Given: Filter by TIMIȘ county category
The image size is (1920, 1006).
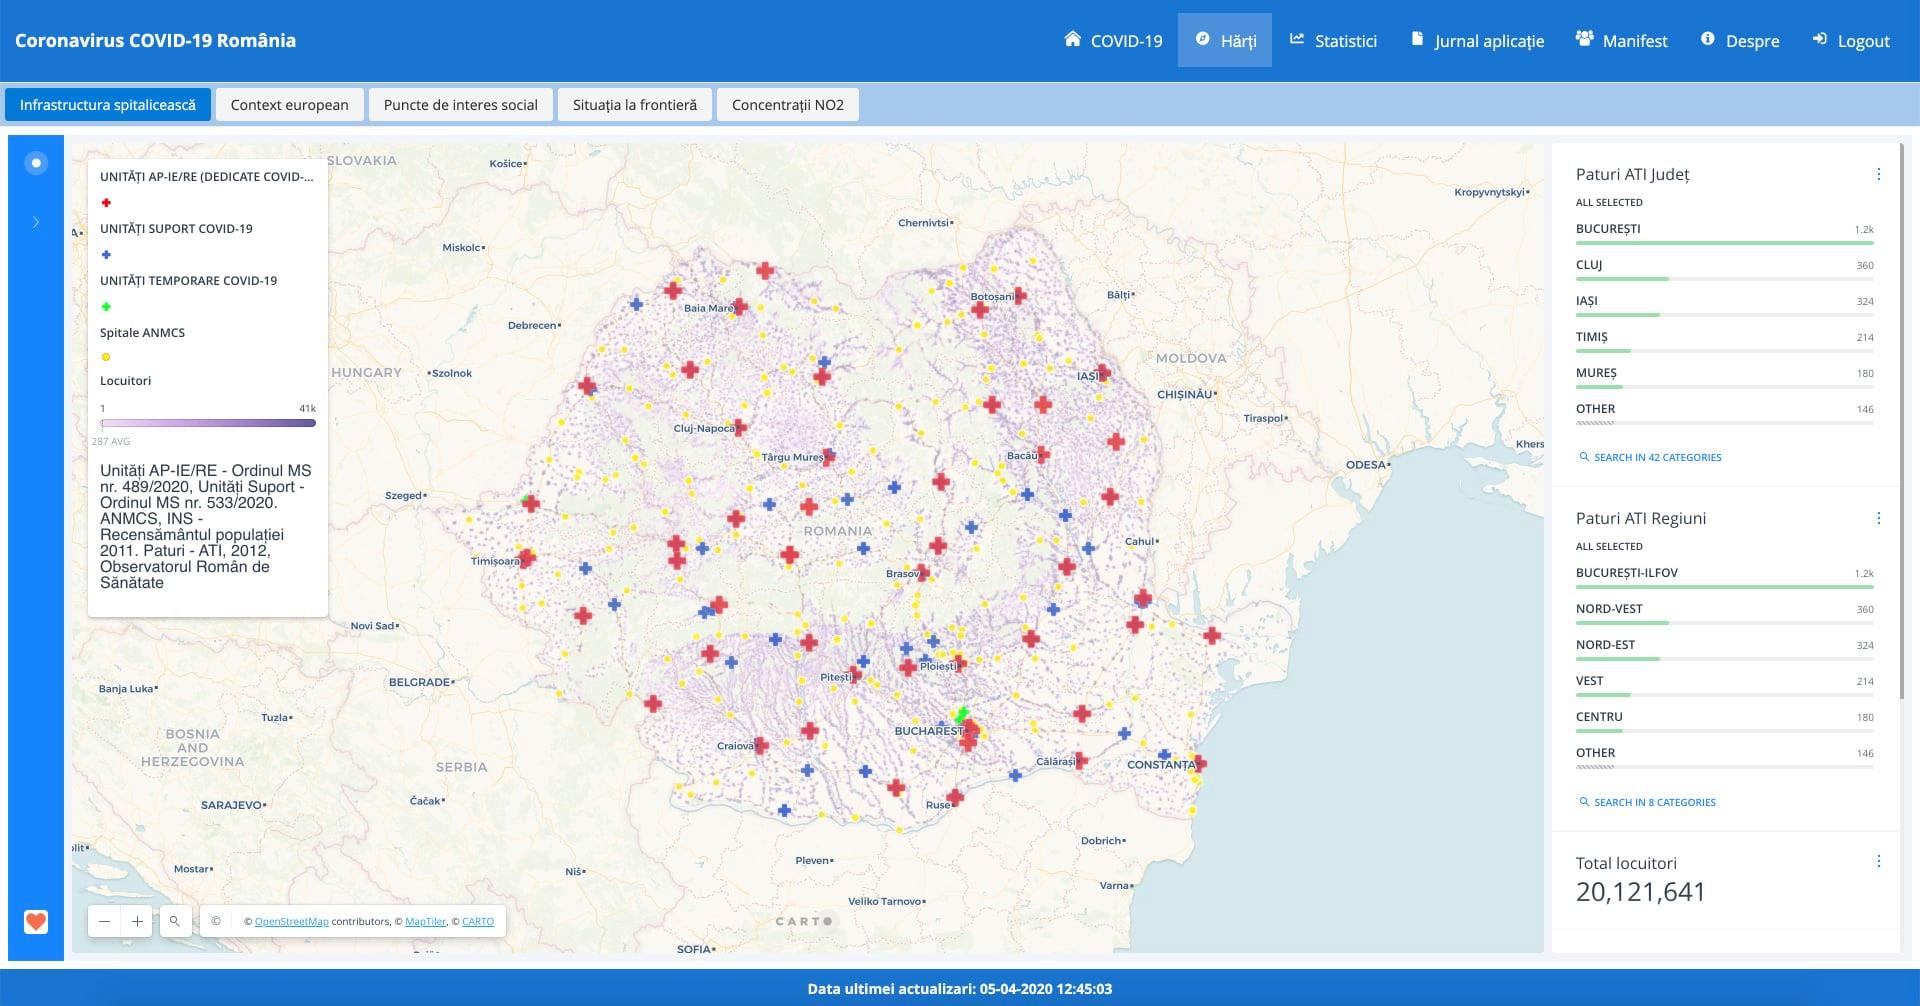Looking at the screenshot, I should pyautogui.click(x=1725, y=340).
